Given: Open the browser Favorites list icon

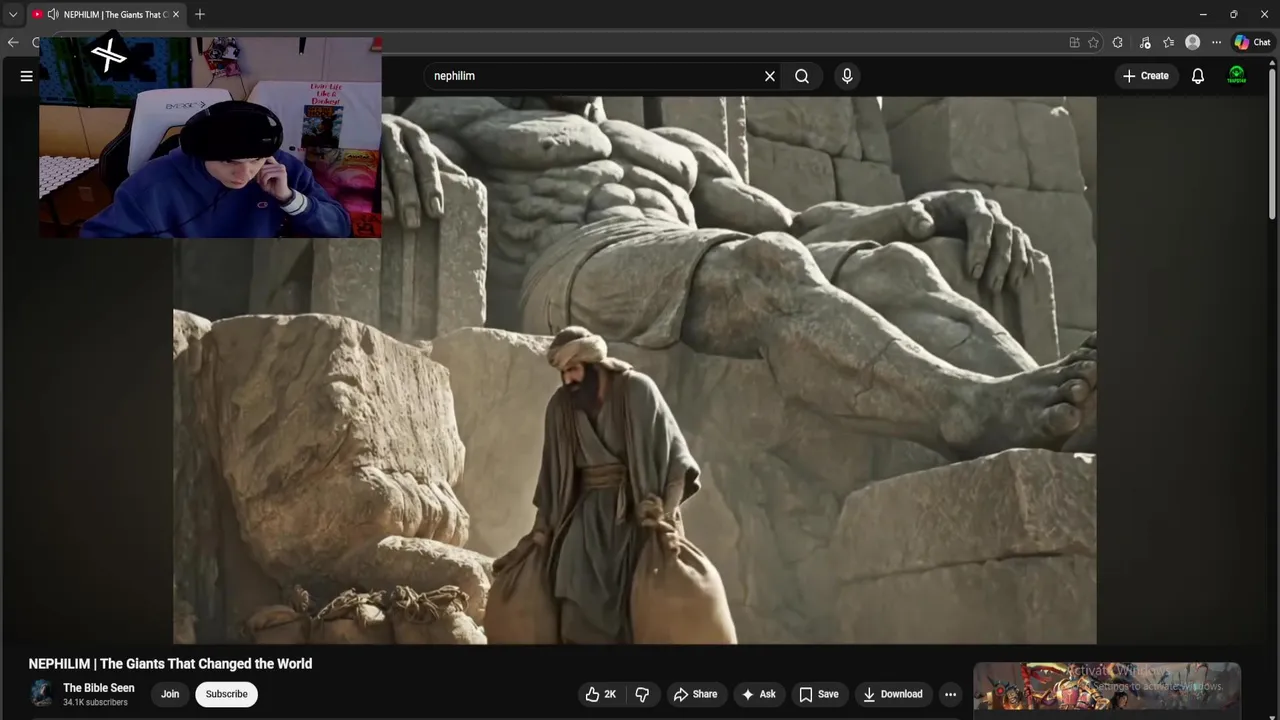Looking at the screenshot, I should (1168, 42).
